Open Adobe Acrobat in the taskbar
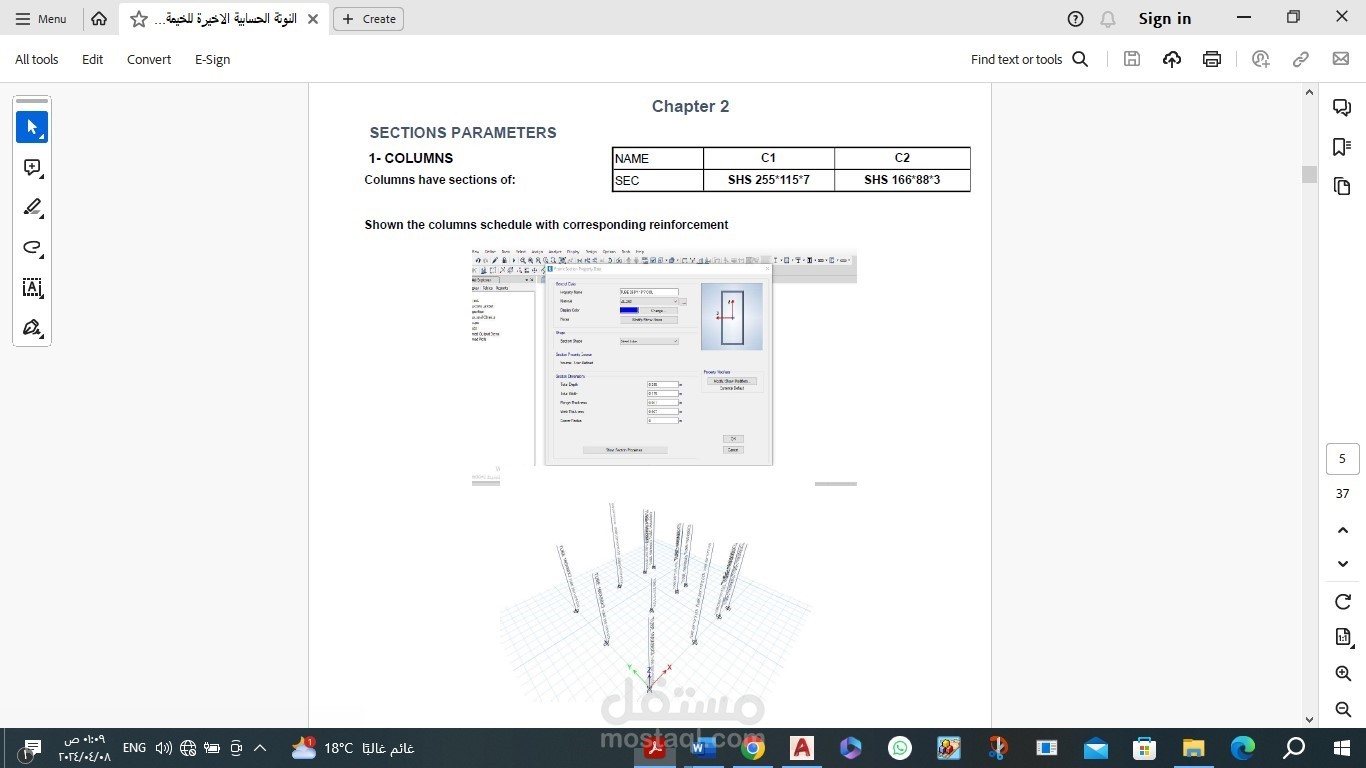Viewport: 1366px width, 768px height. tap(655, 748)
